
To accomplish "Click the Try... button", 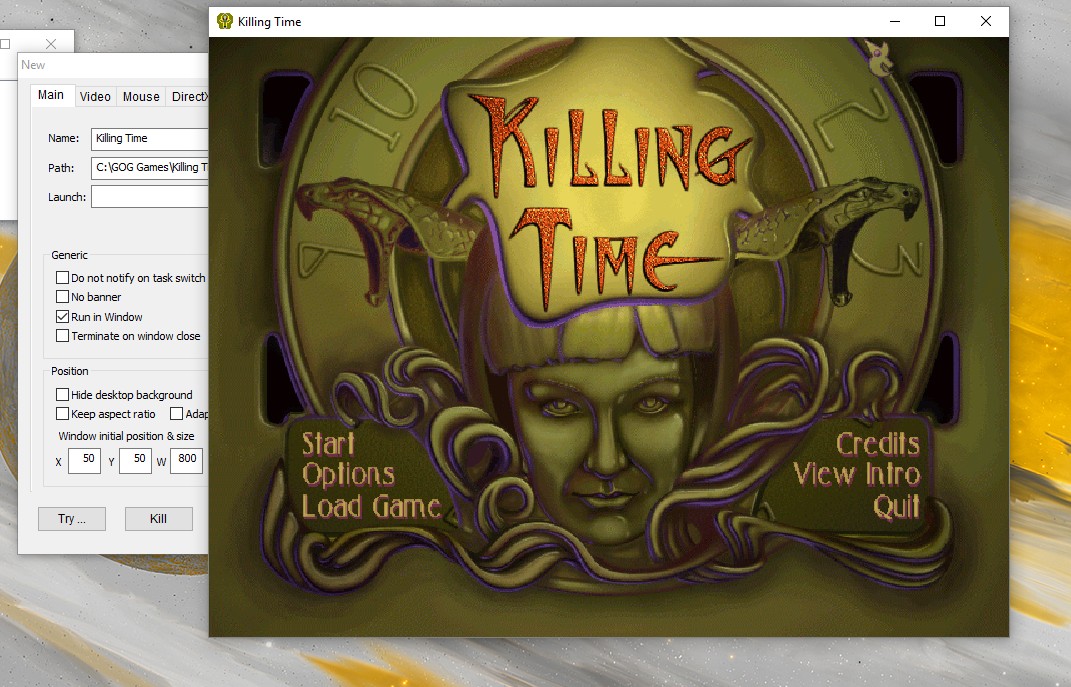I will (72, 519).
